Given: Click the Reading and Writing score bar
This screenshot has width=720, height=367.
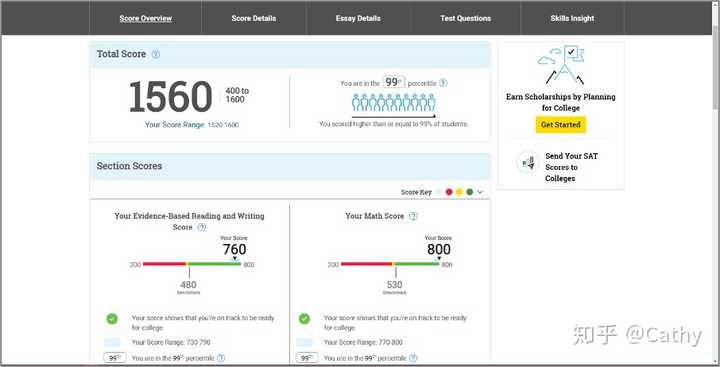Looking at the screenshot, I should [192, 264].
